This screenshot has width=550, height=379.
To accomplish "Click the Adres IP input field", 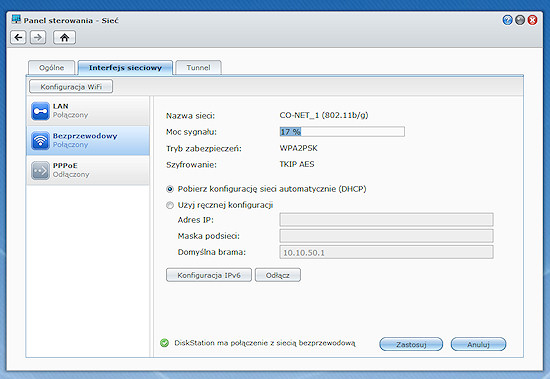I will [x=386, y=220].
